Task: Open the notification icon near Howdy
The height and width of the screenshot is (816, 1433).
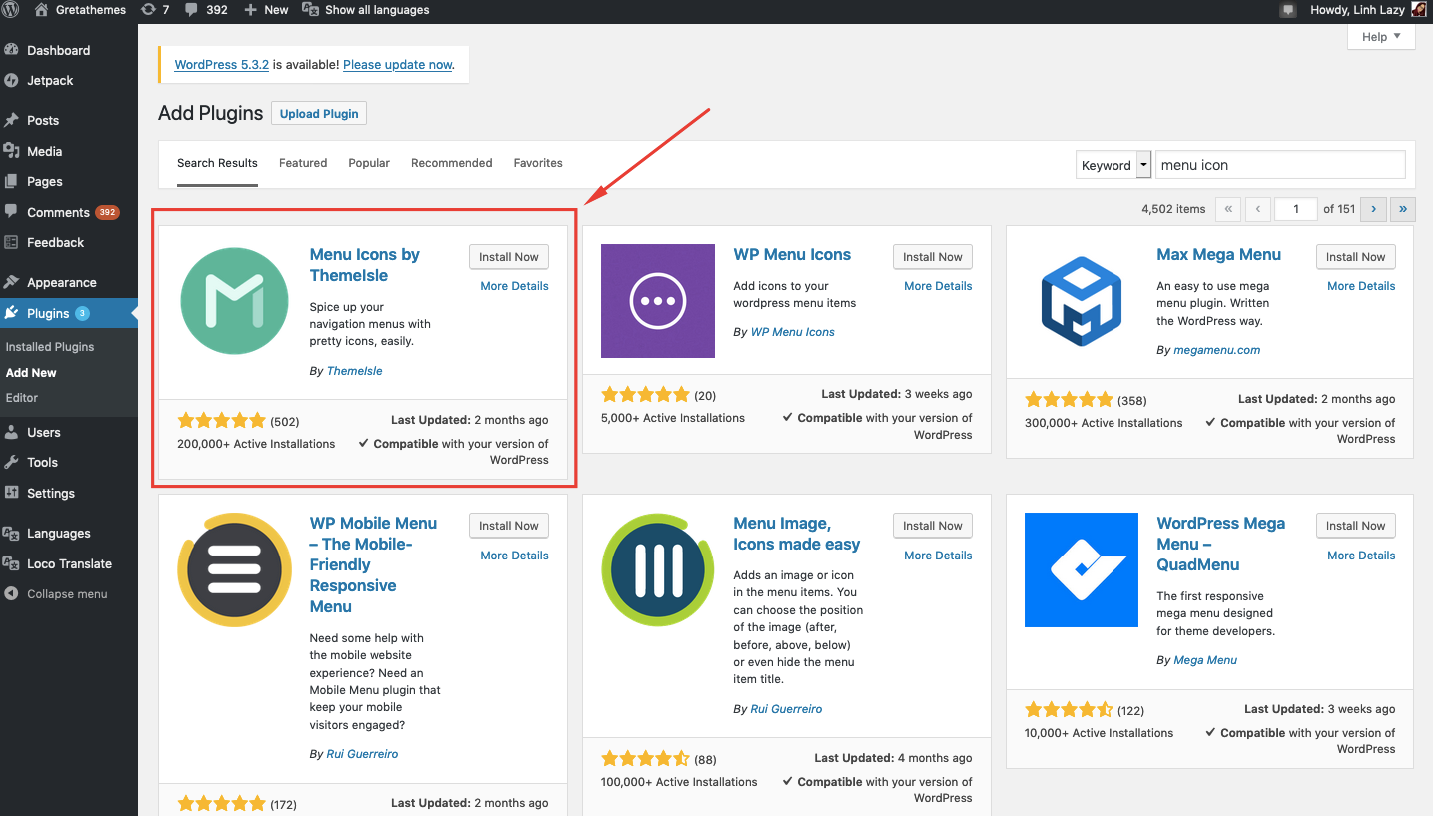Action: coord(1287,10)
